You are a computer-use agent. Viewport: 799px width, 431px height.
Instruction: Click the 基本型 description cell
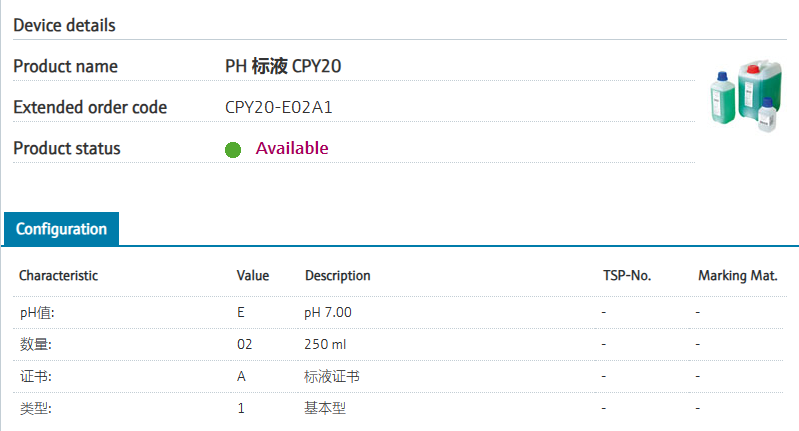(x=325, y=408)
